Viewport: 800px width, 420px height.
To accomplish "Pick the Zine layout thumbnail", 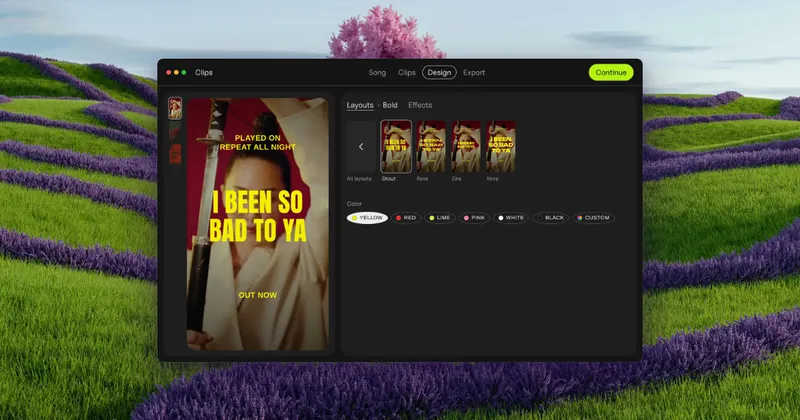I will [x=466, y=146].
